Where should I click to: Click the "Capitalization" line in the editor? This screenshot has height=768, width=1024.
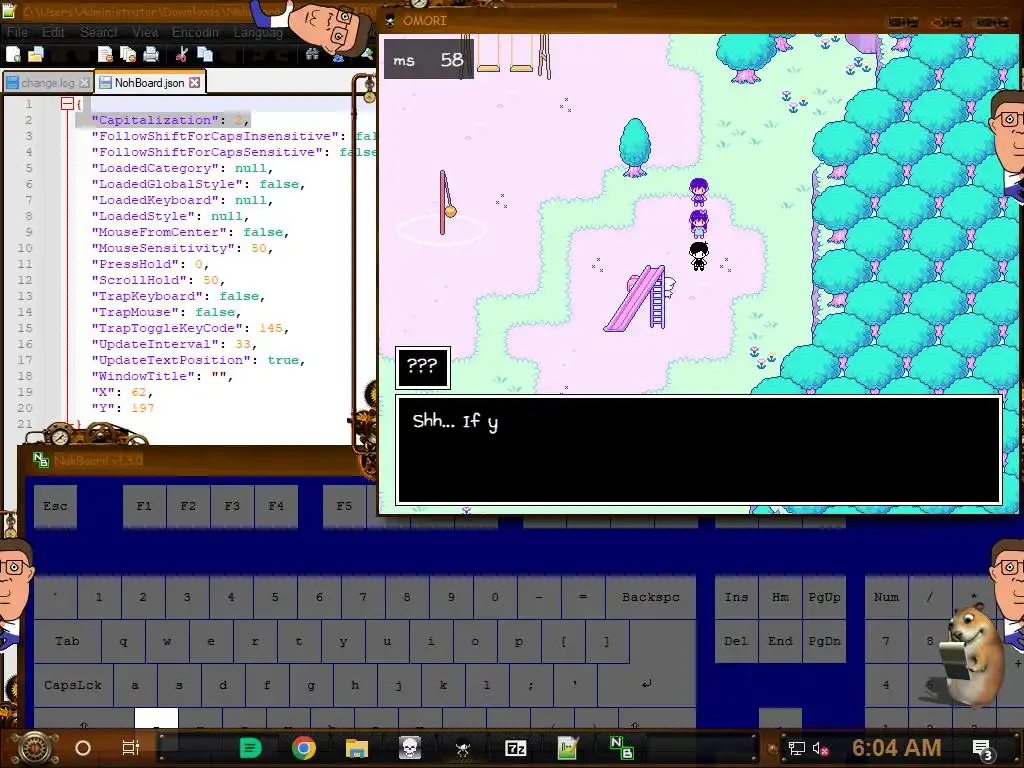pos(170,120)
